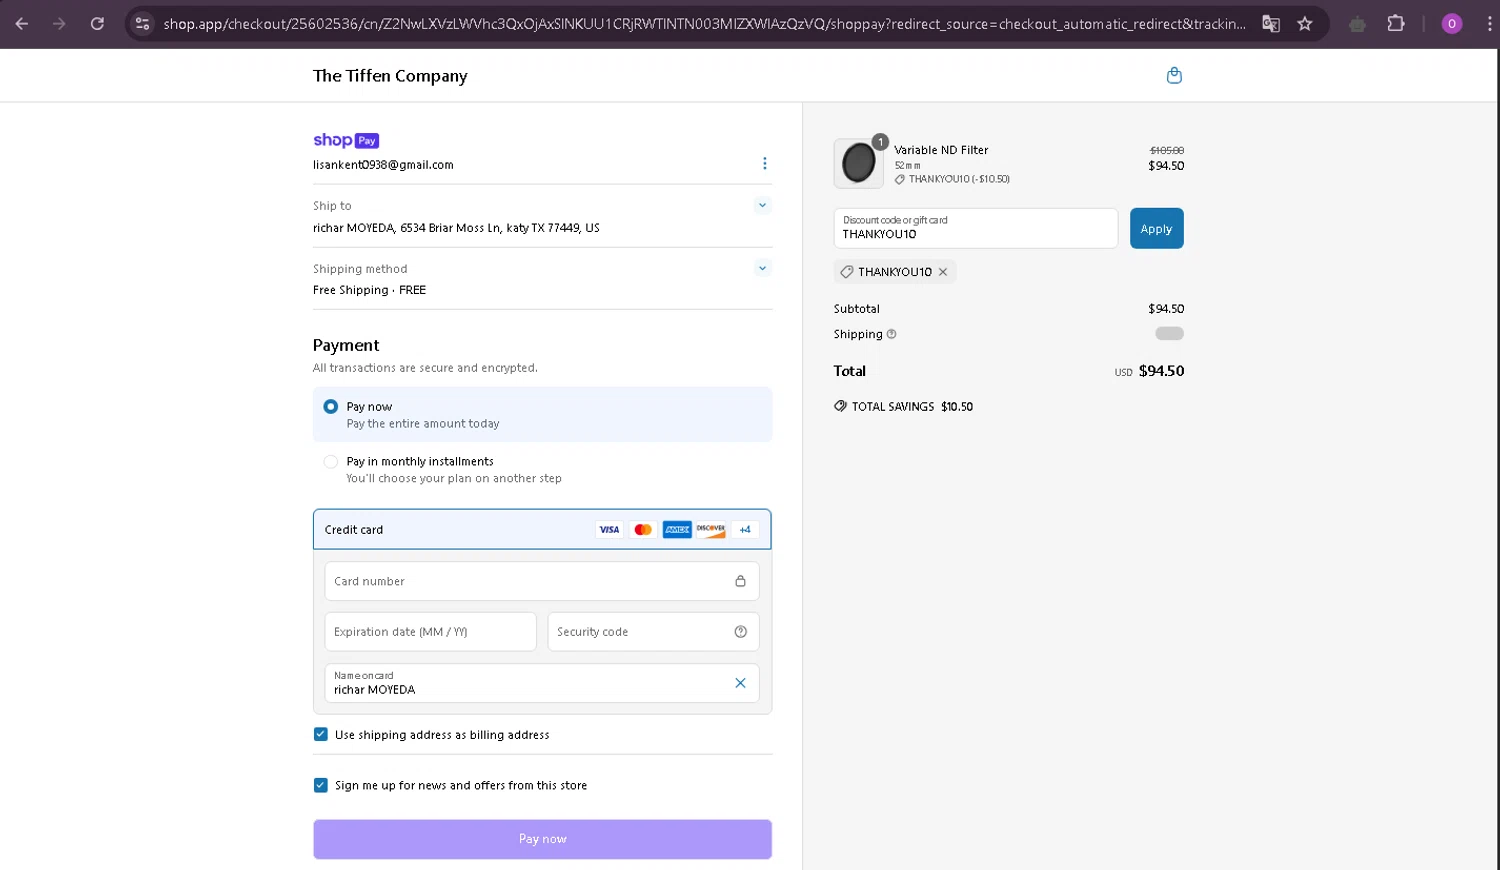Expand the Ship to address section

click(762, 205)
